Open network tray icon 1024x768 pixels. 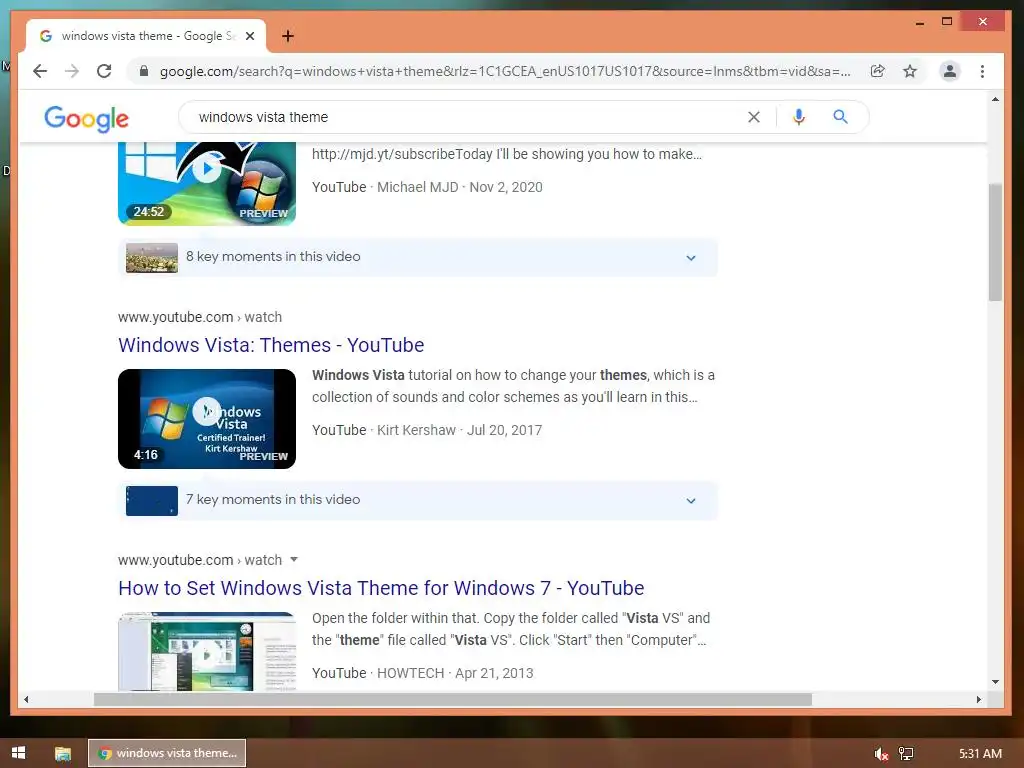906,754
